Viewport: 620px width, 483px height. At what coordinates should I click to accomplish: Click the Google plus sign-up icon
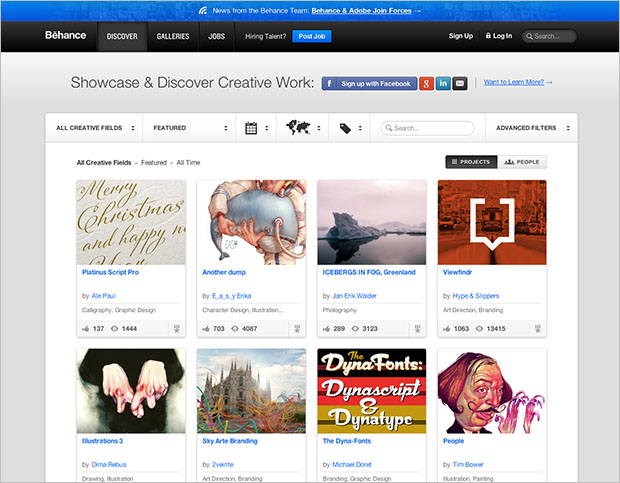click(426, 83)
